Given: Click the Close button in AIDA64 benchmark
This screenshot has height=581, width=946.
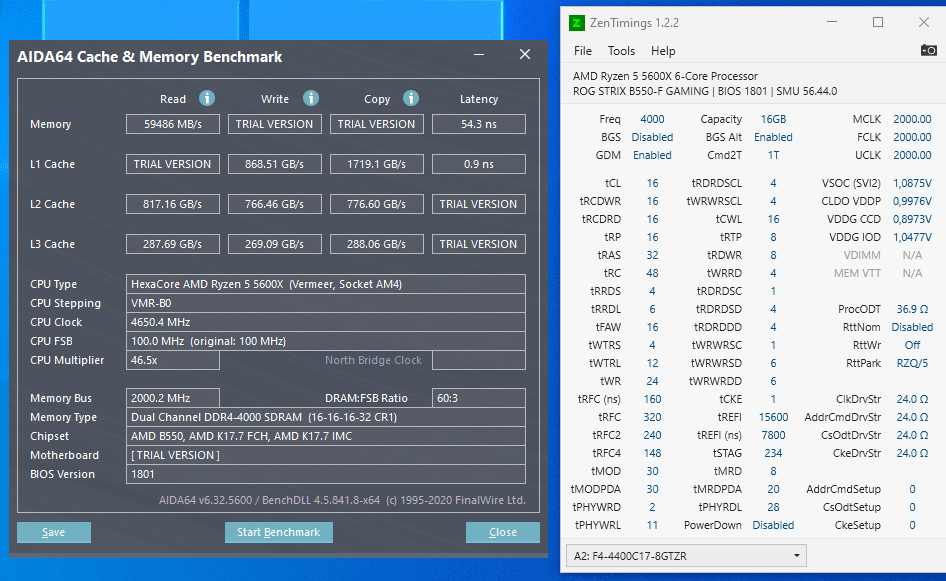Looking at the screenshot, I should tap(503, 532).
